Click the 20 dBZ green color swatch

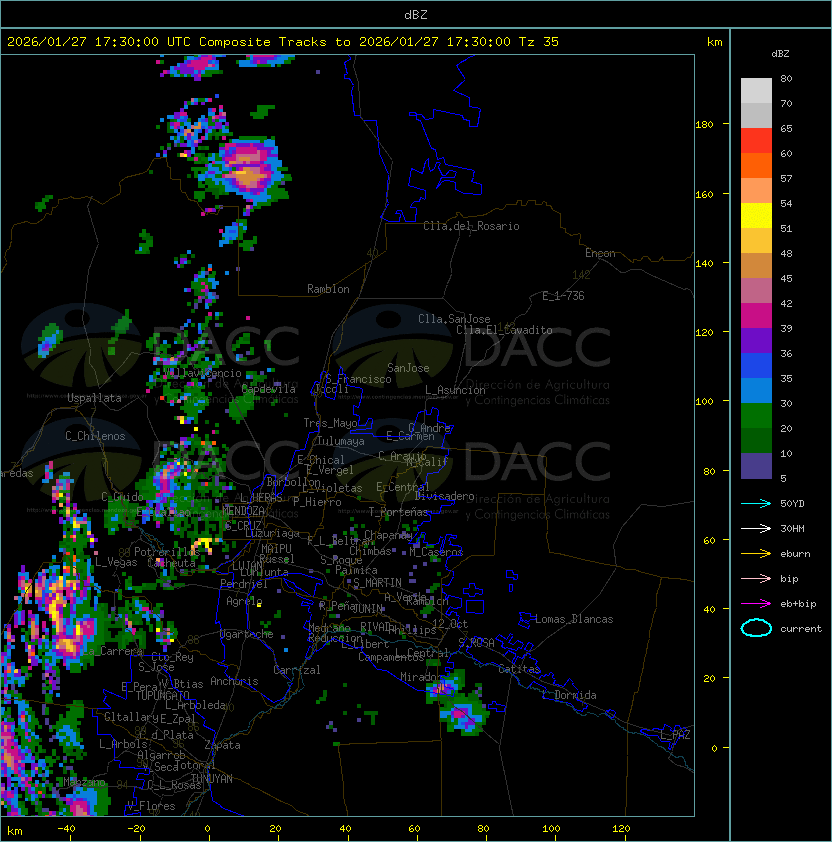756,441
